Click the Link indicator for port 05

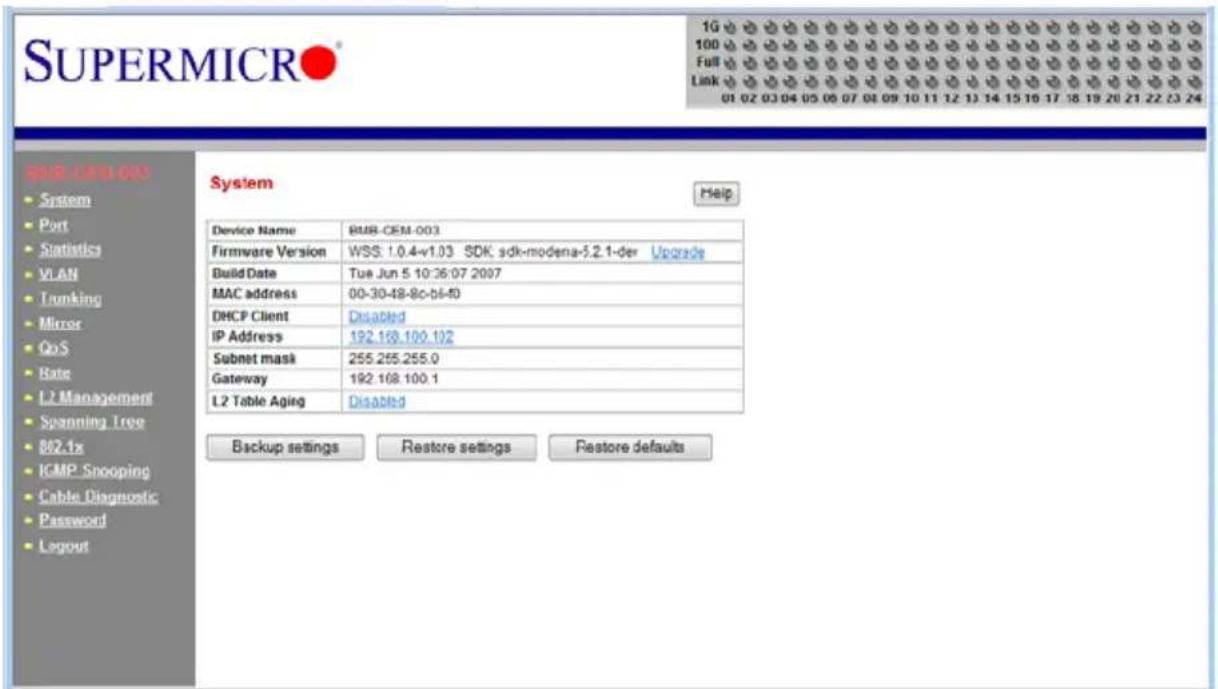(x=810, y=80)
